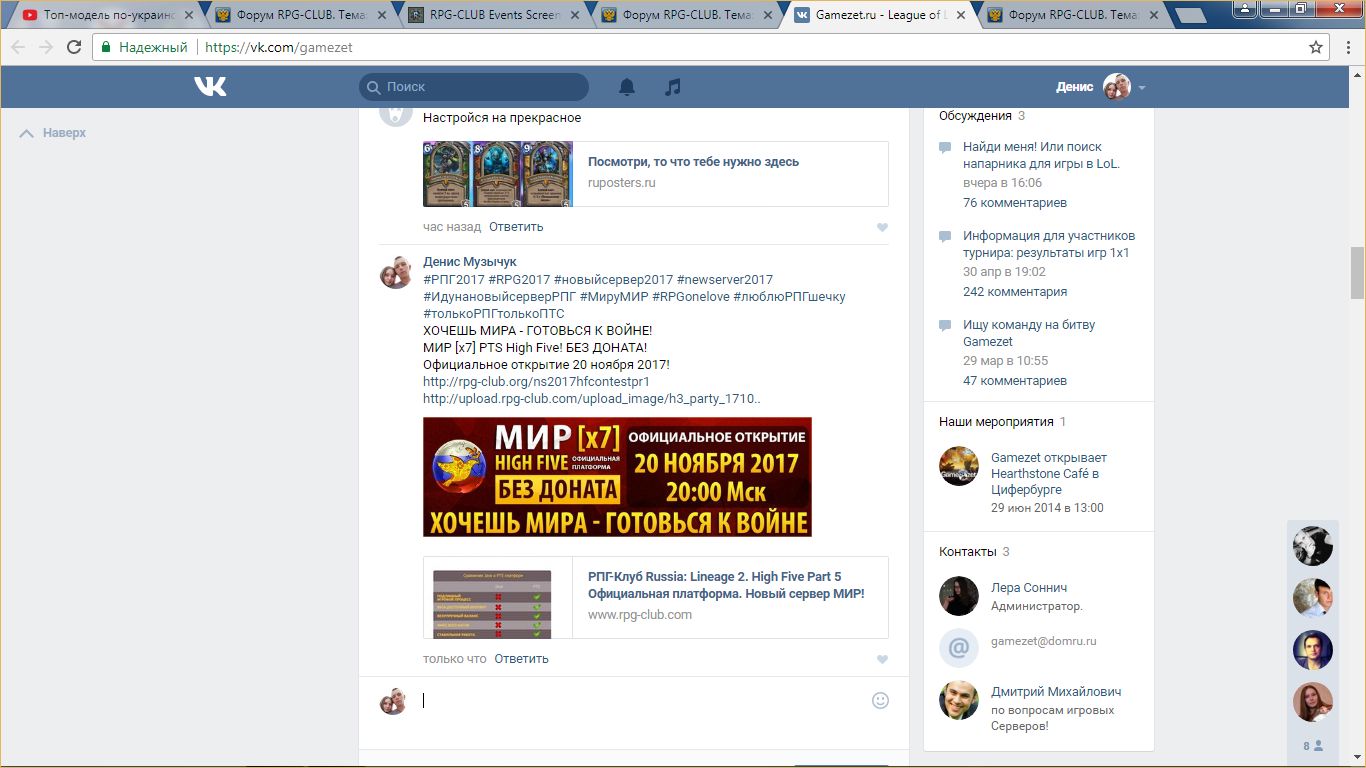Viewport: 1366px width, 768px height.
Task: Close the RPG-CLUB Events Screen tab
Action: 573,15
